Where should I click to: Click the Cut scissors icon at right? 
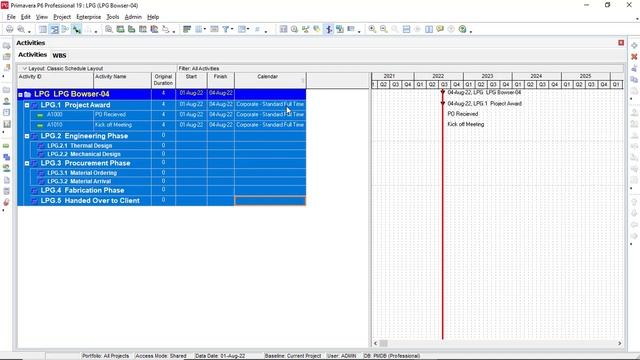[x=634, y=68]
